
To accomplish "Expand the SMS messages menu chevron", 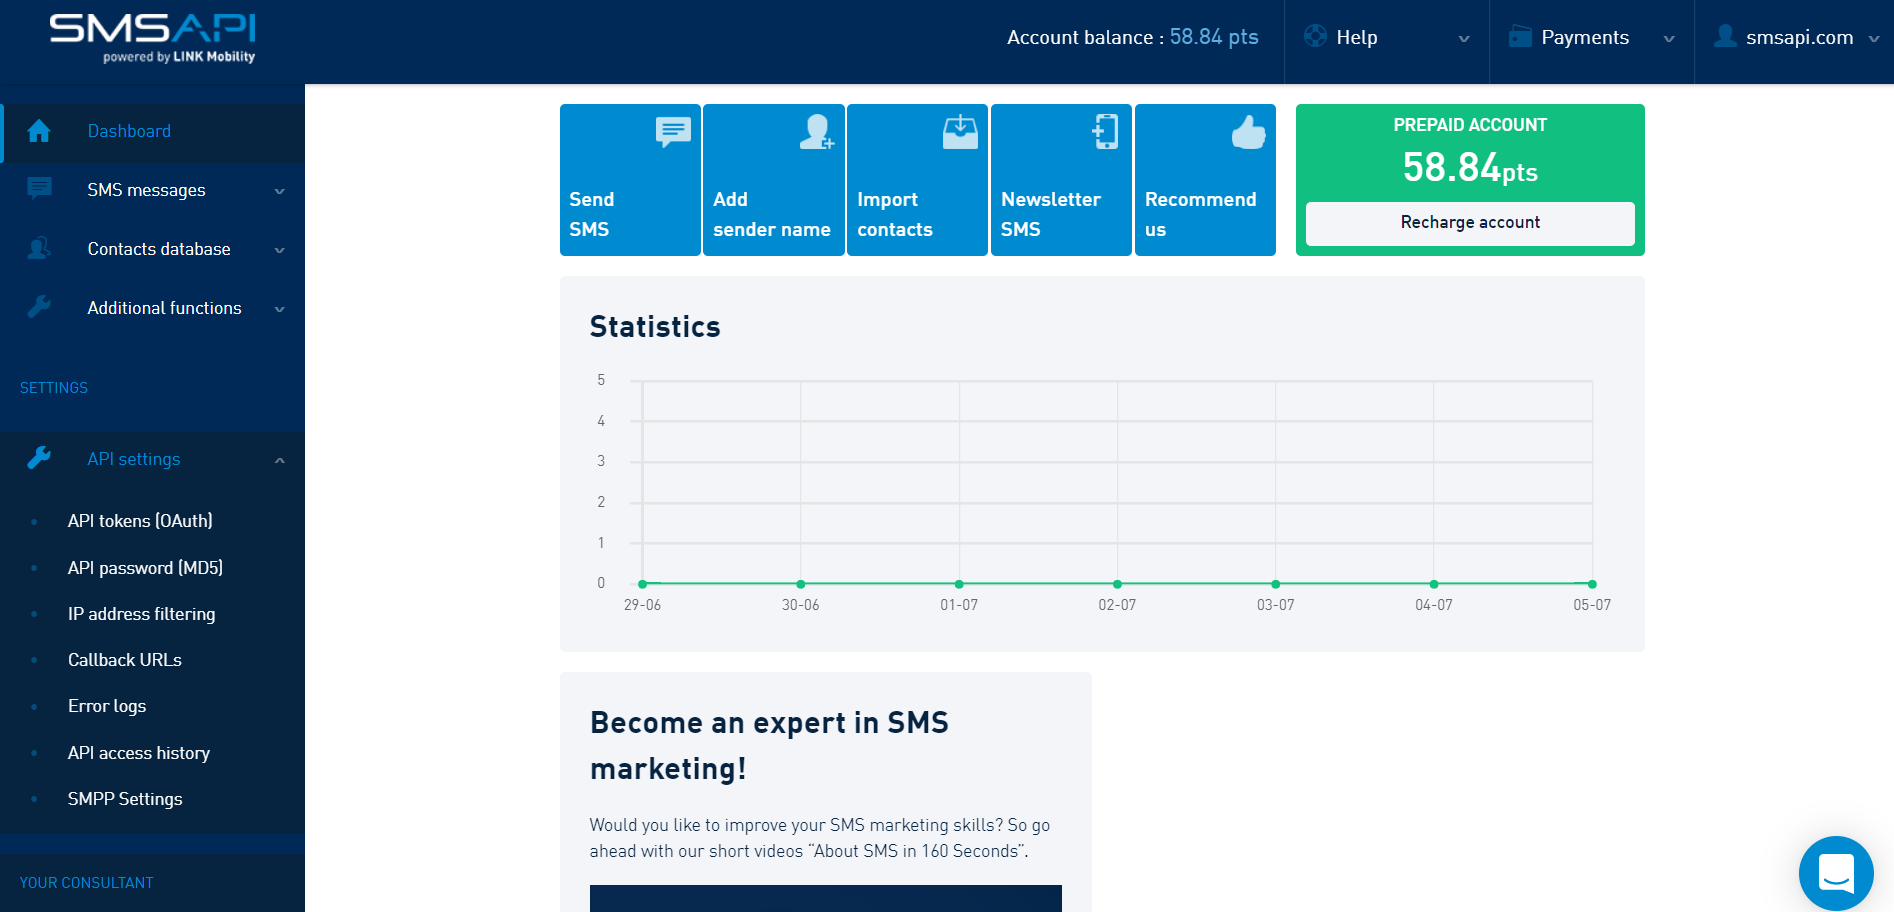I will coord(280,191).
